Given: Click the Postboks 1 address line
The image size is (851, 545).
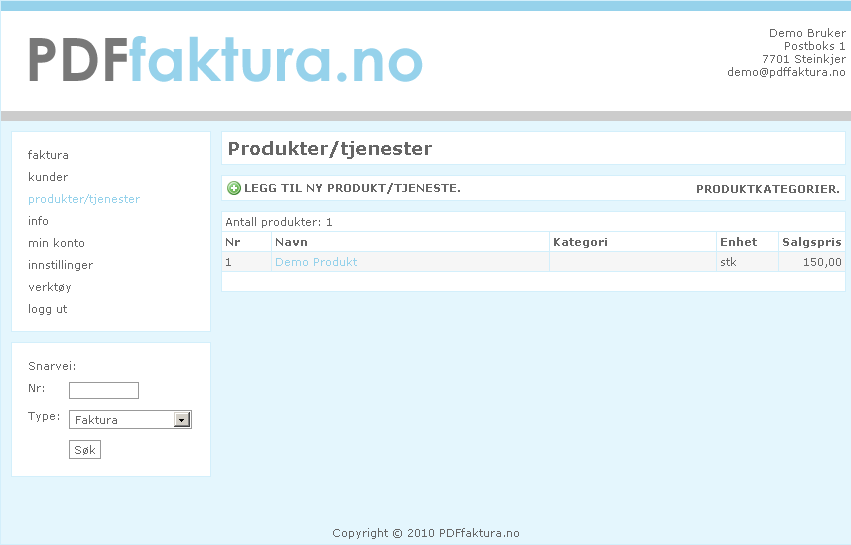Looking at the screenshot, I should (x=814, y=46).
